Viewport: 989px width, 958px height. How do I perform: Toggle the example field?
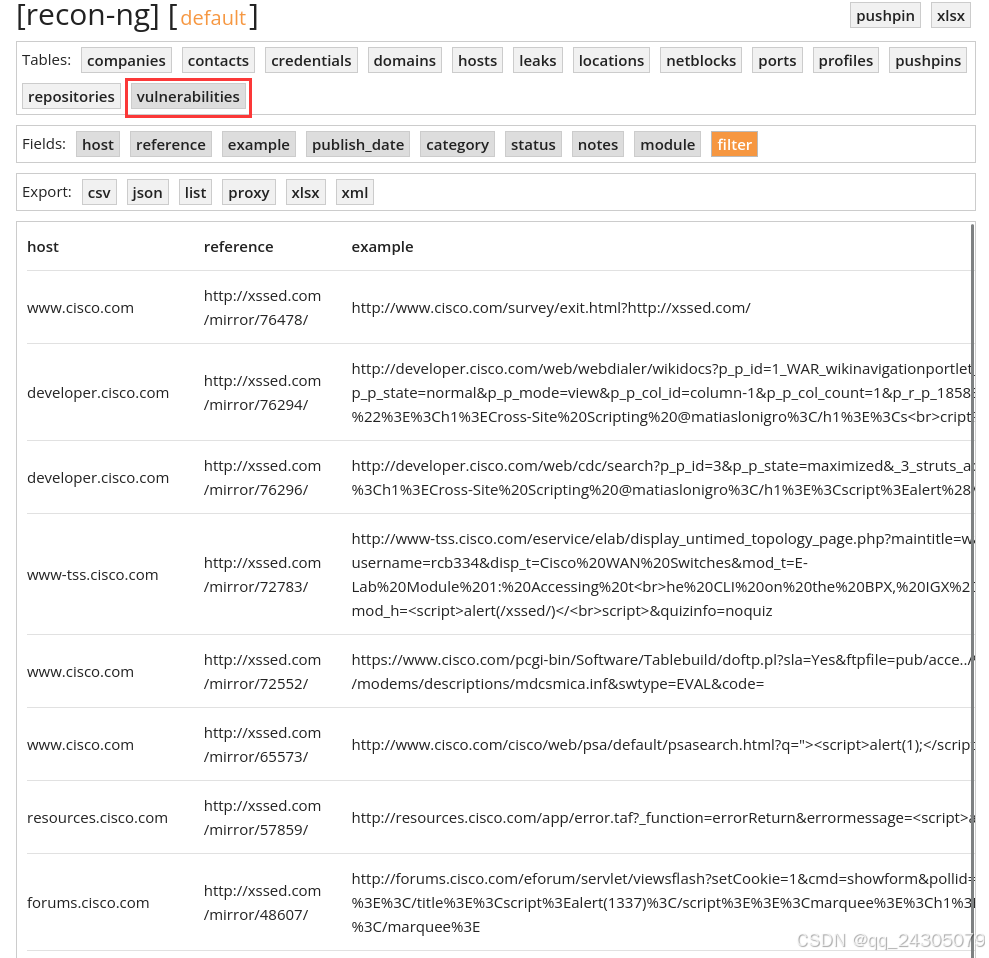pyautogui.click(x=259, y=144)
